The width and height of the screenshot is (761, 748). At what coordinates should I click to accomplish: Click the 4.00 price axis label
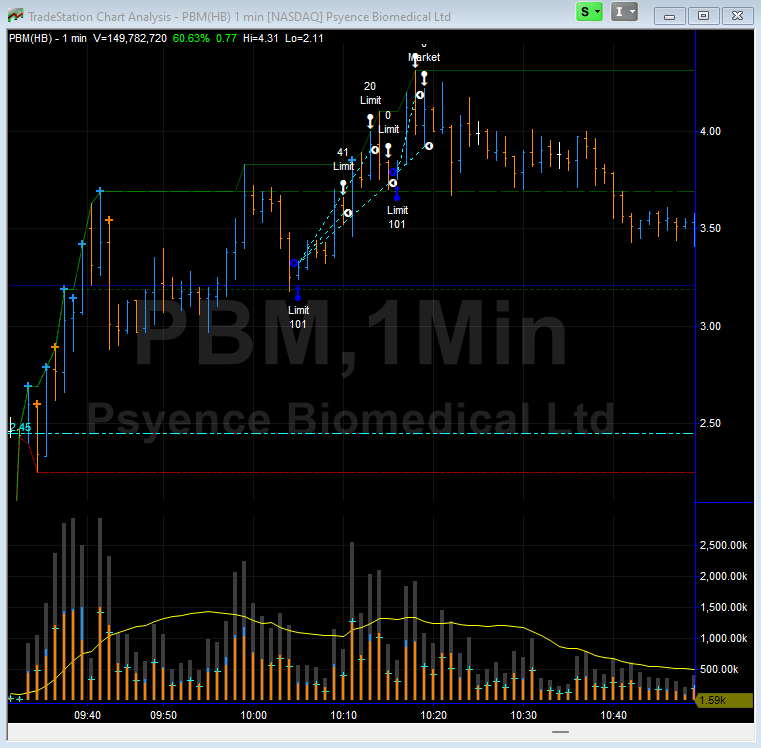tap(710, 131)
